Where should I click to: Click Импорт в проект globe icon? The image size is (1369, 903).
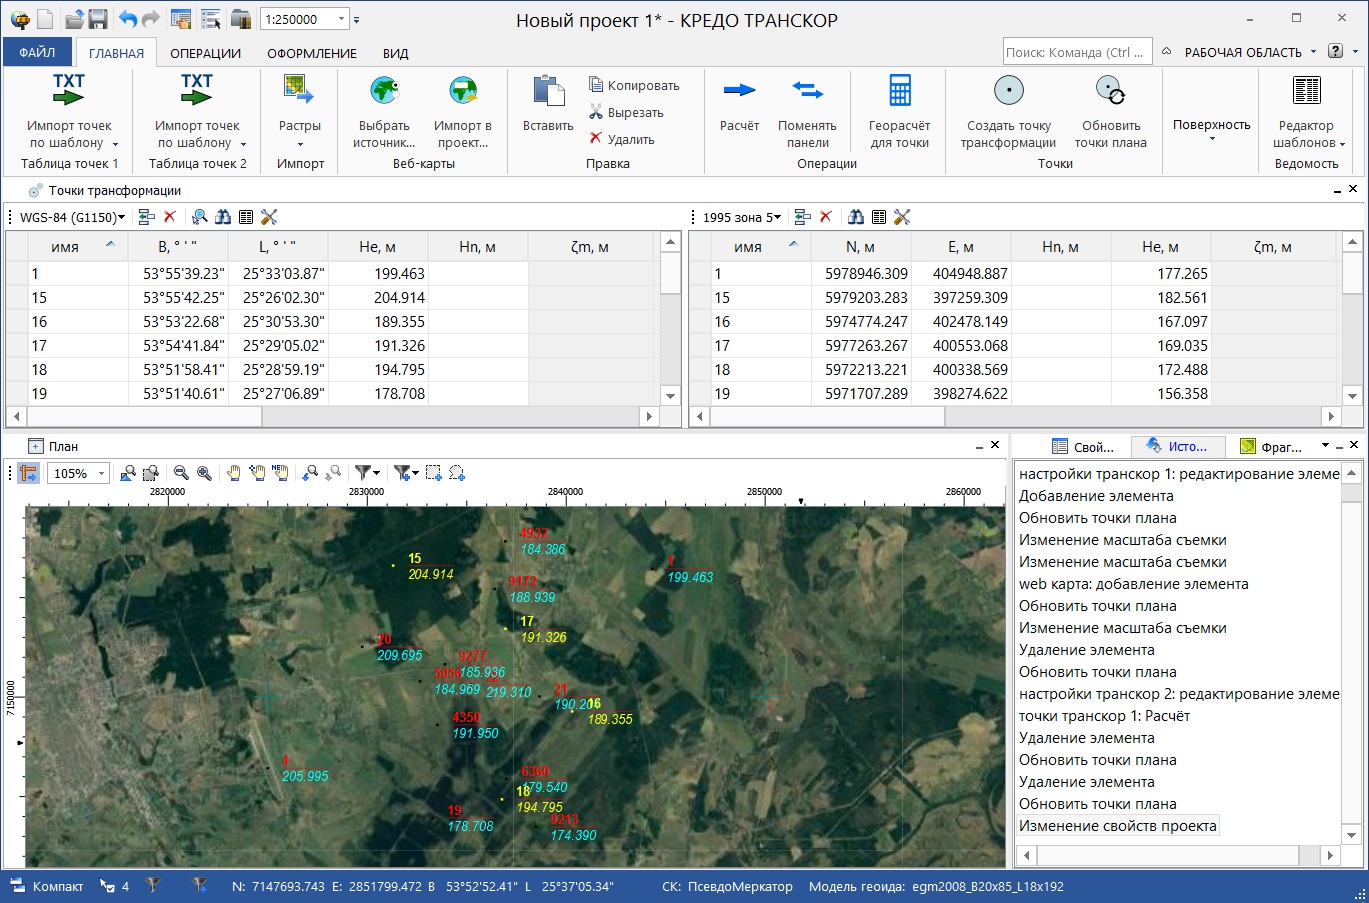click(462, 91)
